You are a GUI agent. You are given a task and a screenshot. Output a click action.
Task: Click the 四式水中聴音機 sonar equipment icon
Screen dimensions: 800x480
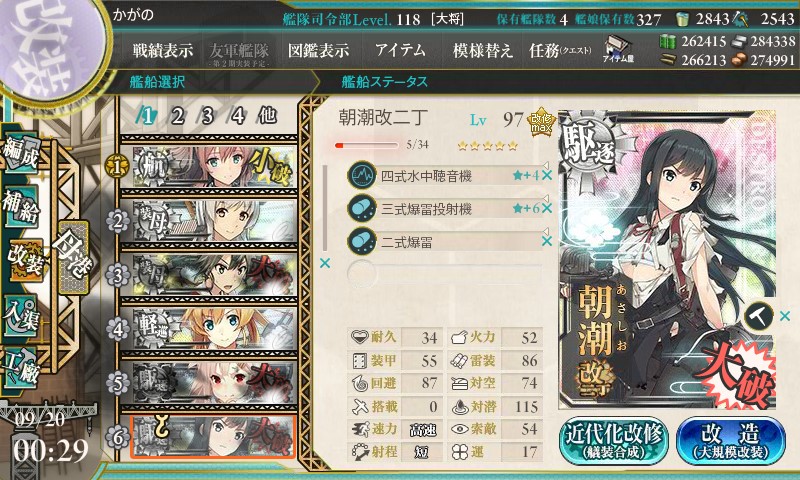pyautogui.click(x=362, y=175)
